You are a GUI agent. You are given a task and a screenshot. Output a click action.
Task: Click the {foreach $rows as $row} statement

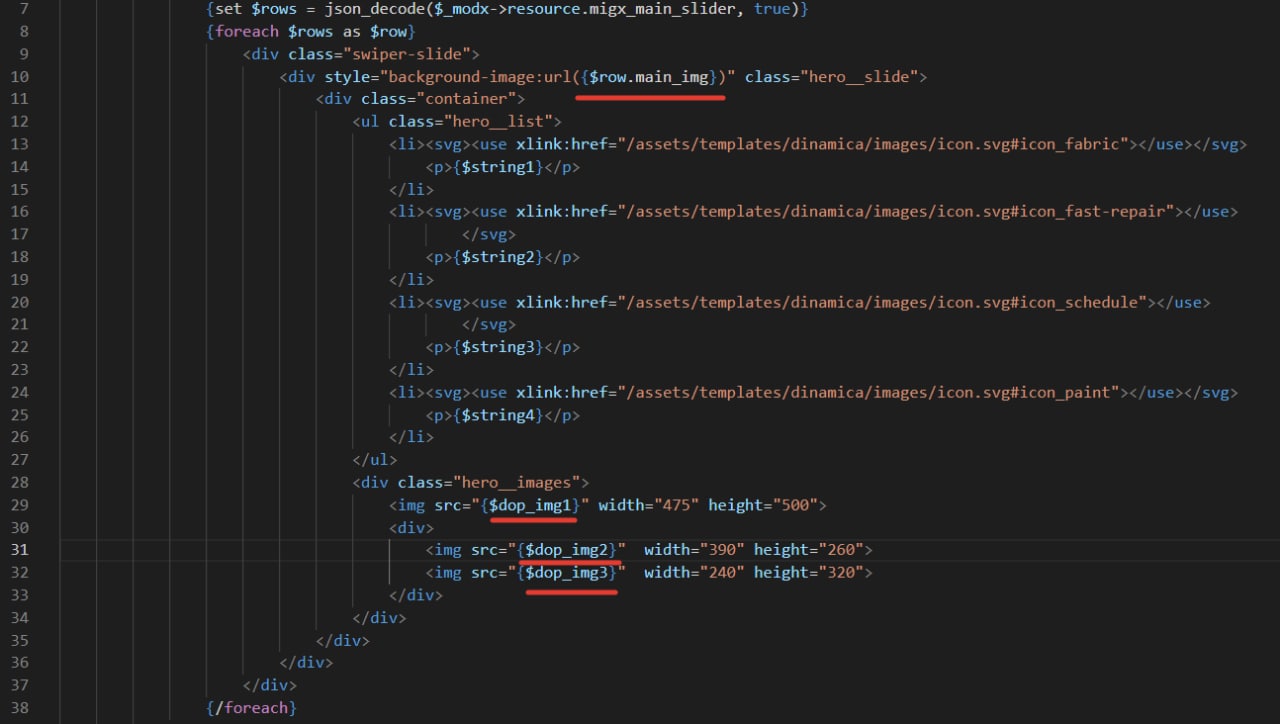[310, 31]
